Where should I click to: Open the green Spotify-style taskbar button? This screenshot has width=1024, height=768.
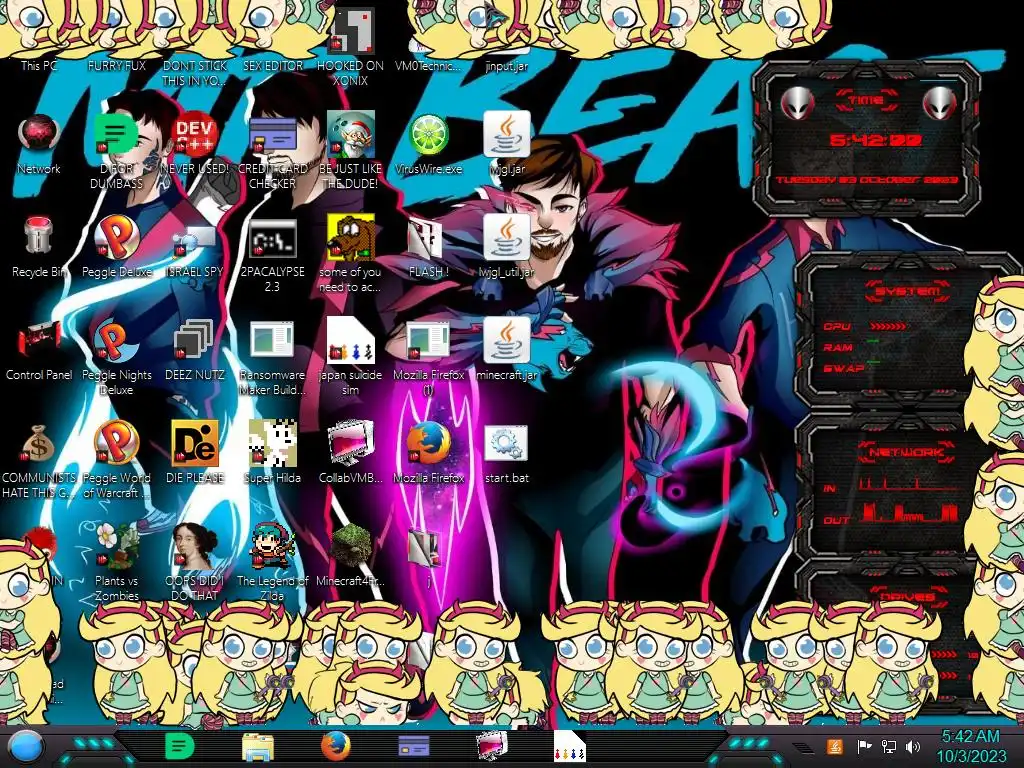(180, 746)
